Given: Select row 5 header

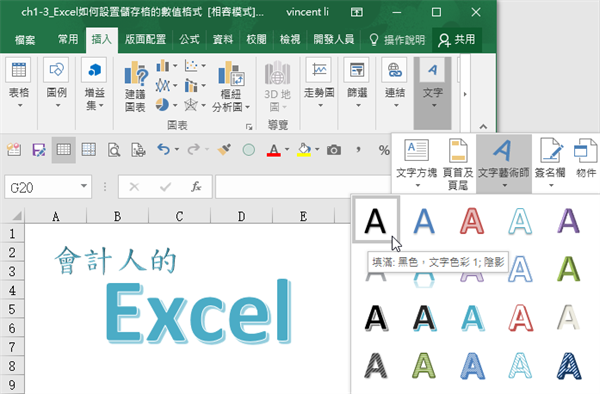Looking at the screenshot, I should pyautogui.click(x=12, y=309).
